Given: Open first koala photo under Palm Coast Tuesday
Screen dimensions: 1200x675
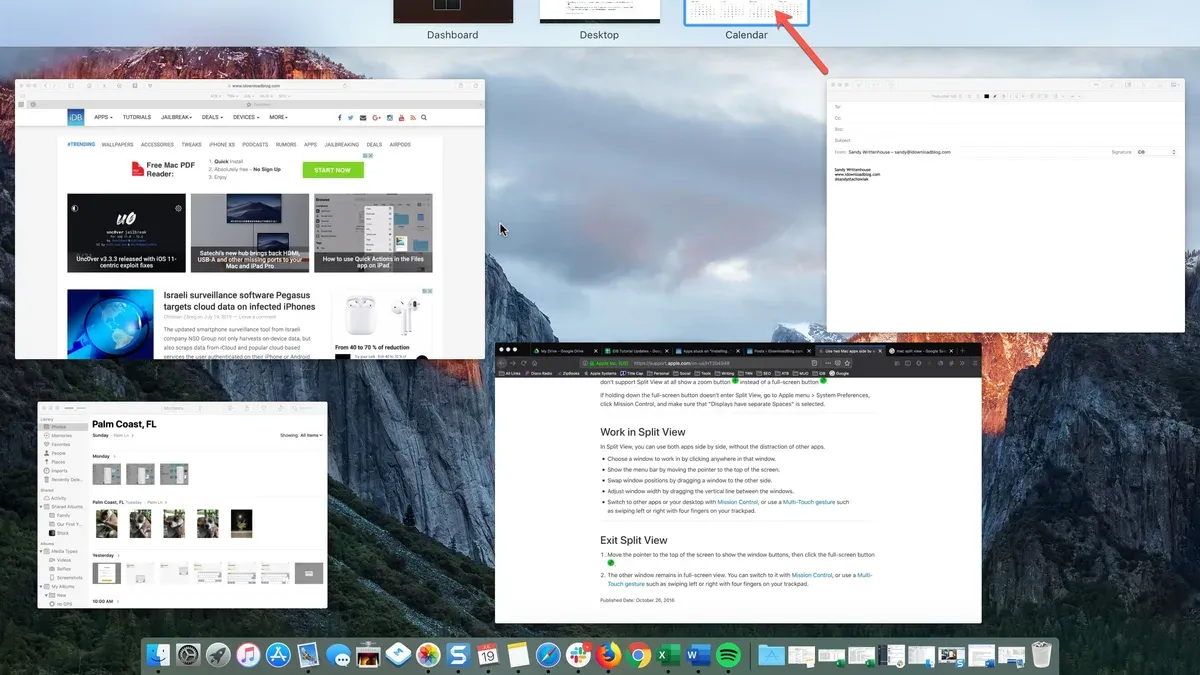Looking at the screenshot, I should point(107,523).
